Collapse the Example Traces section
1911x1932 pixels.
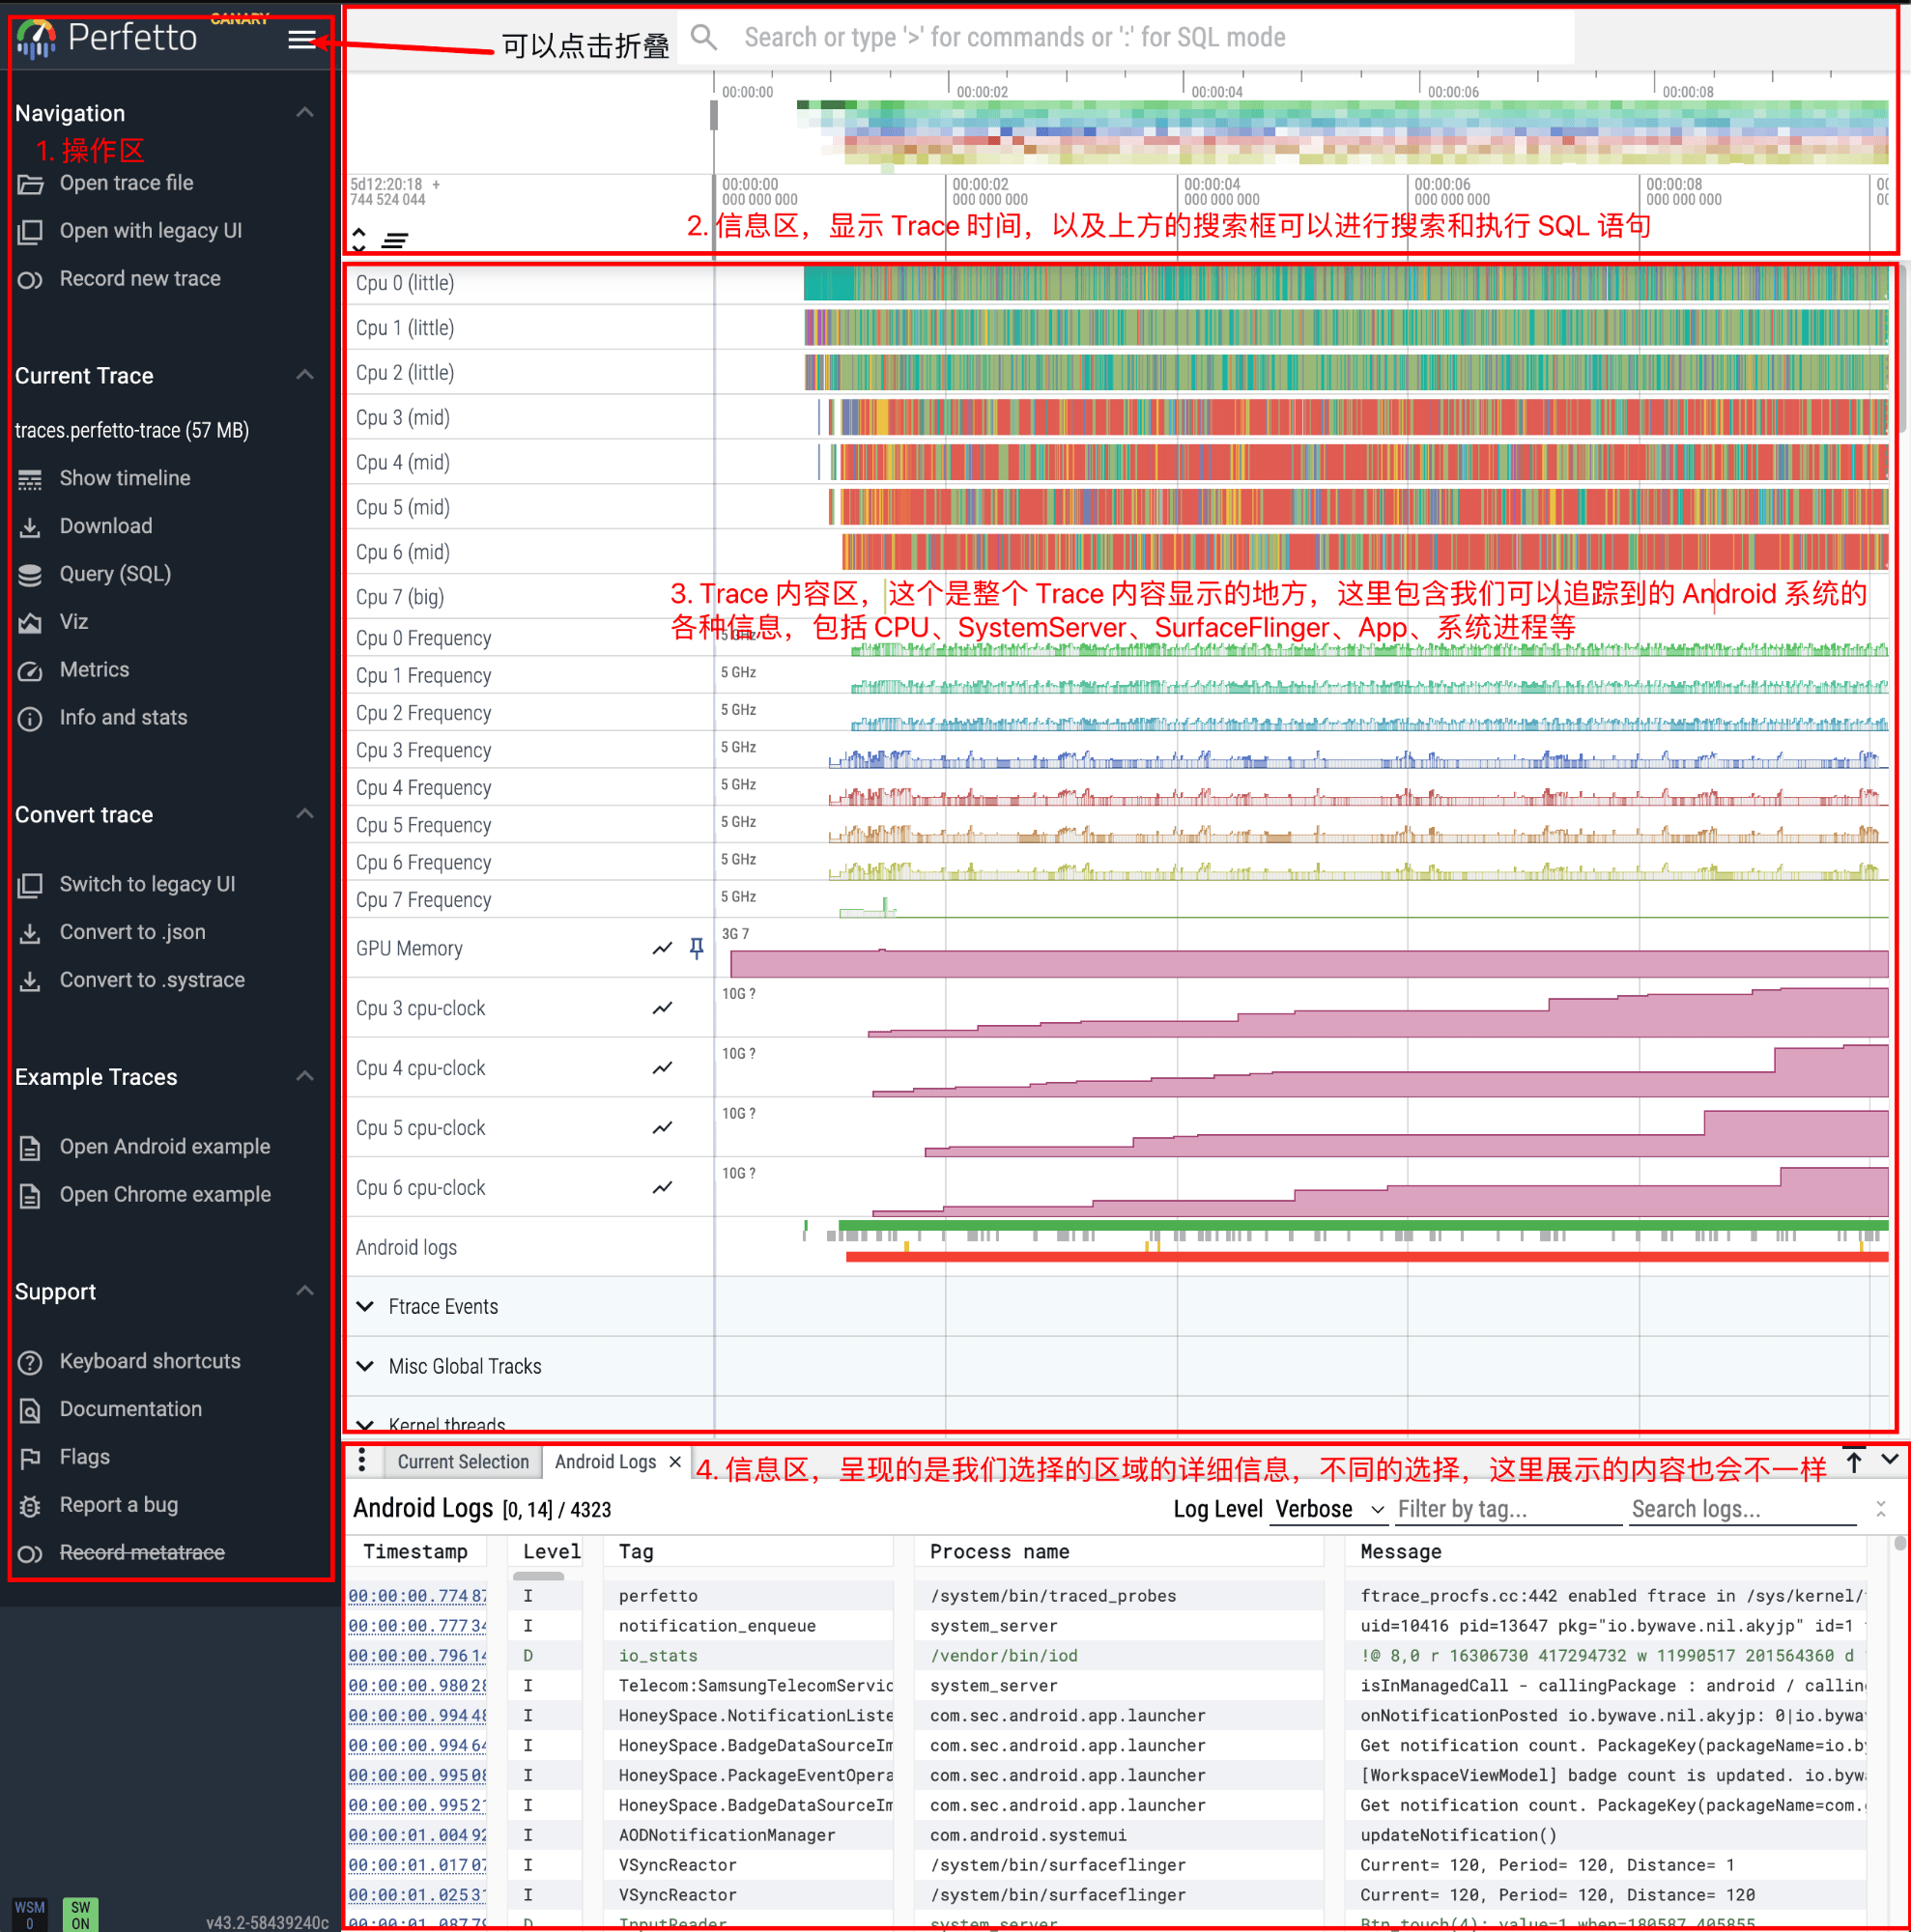305,1076
